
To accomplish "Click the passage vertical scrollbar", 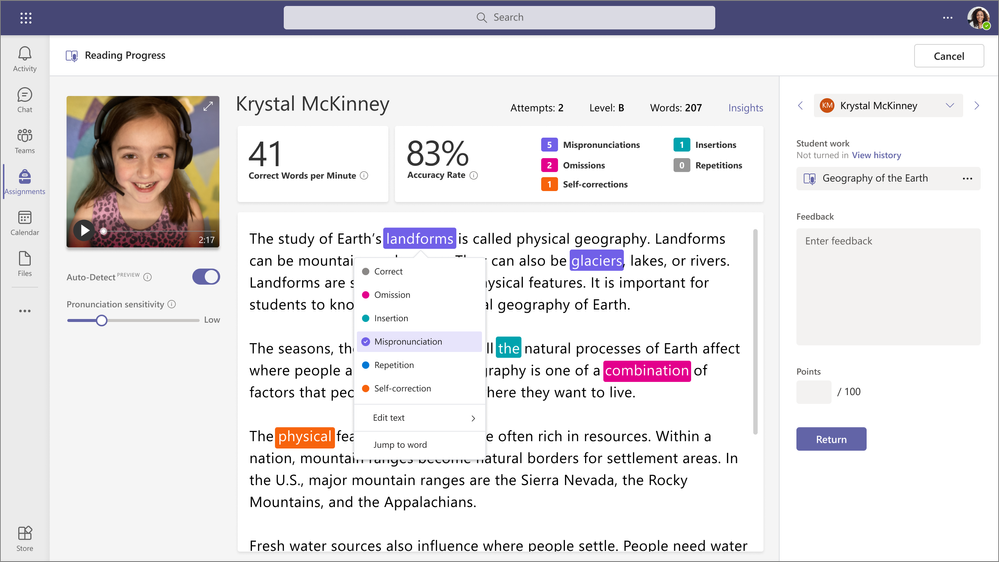I will coord(756,331).
